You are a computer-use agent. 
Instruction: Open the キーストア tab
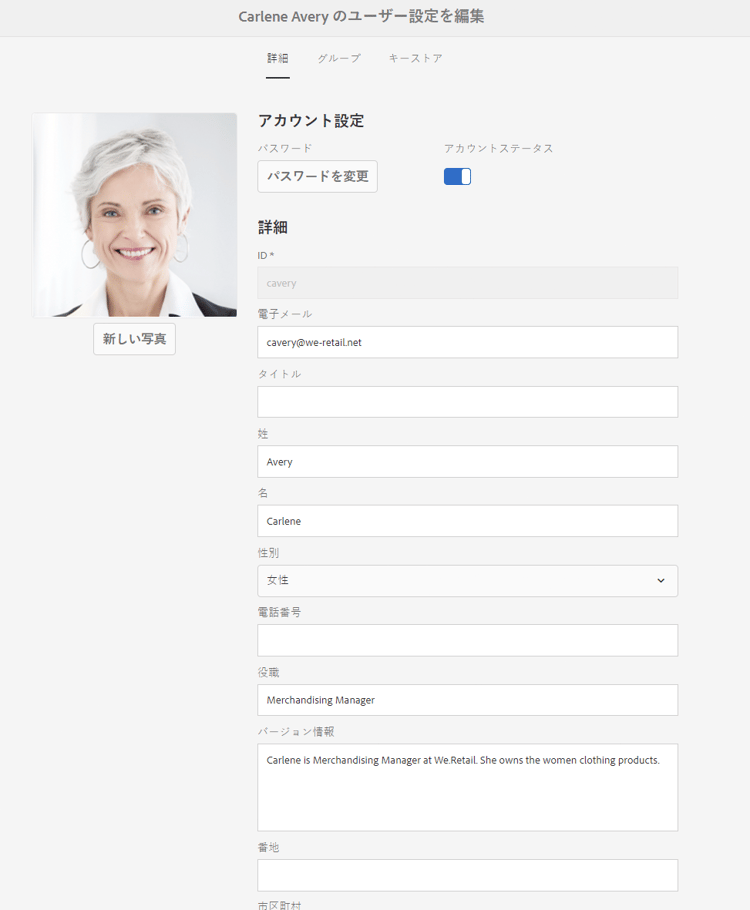[416, 58]
